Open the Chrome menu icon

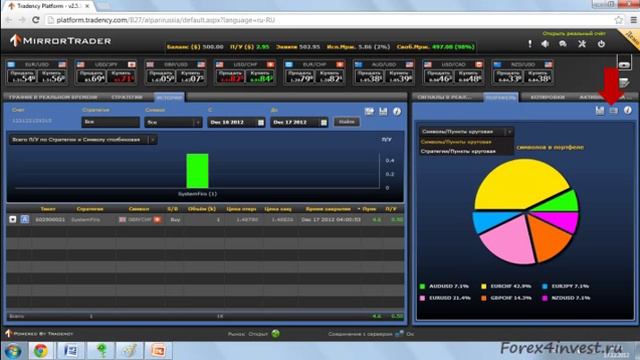pyautogui.click(x=633, y=20)
